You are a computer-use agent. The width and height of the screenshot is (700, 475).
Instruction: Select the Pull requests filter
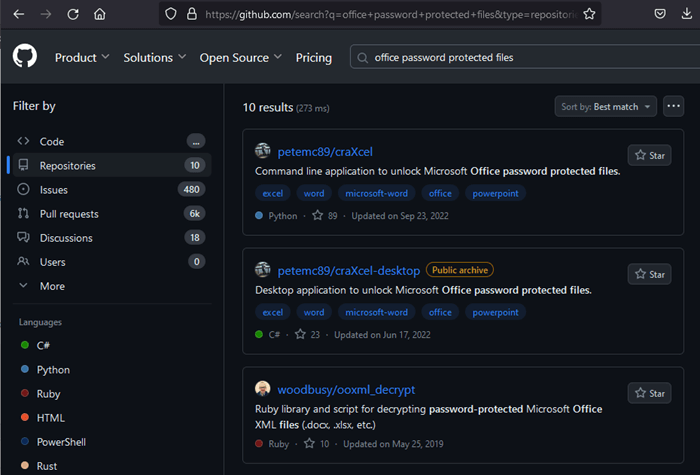click(x=112, y=214)
